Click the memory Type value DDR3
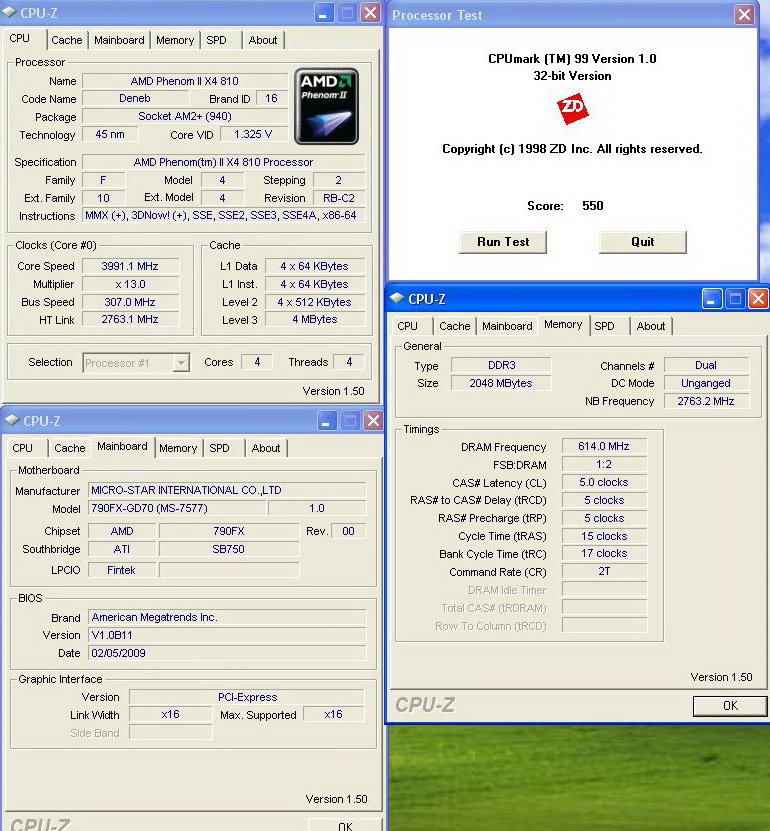Screen dimensions: 770x831 501,366
